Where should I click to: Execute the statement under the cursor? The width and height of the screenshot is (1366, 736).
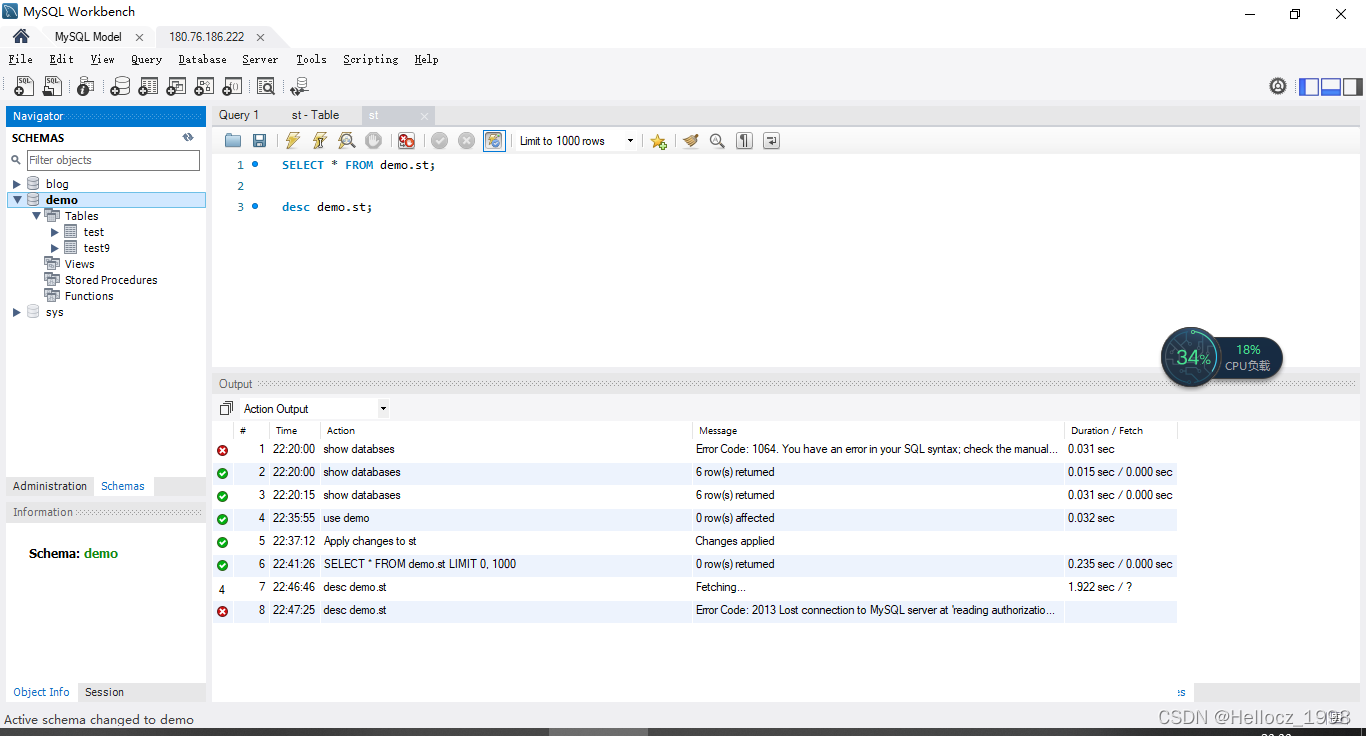(x=320, y=141)
